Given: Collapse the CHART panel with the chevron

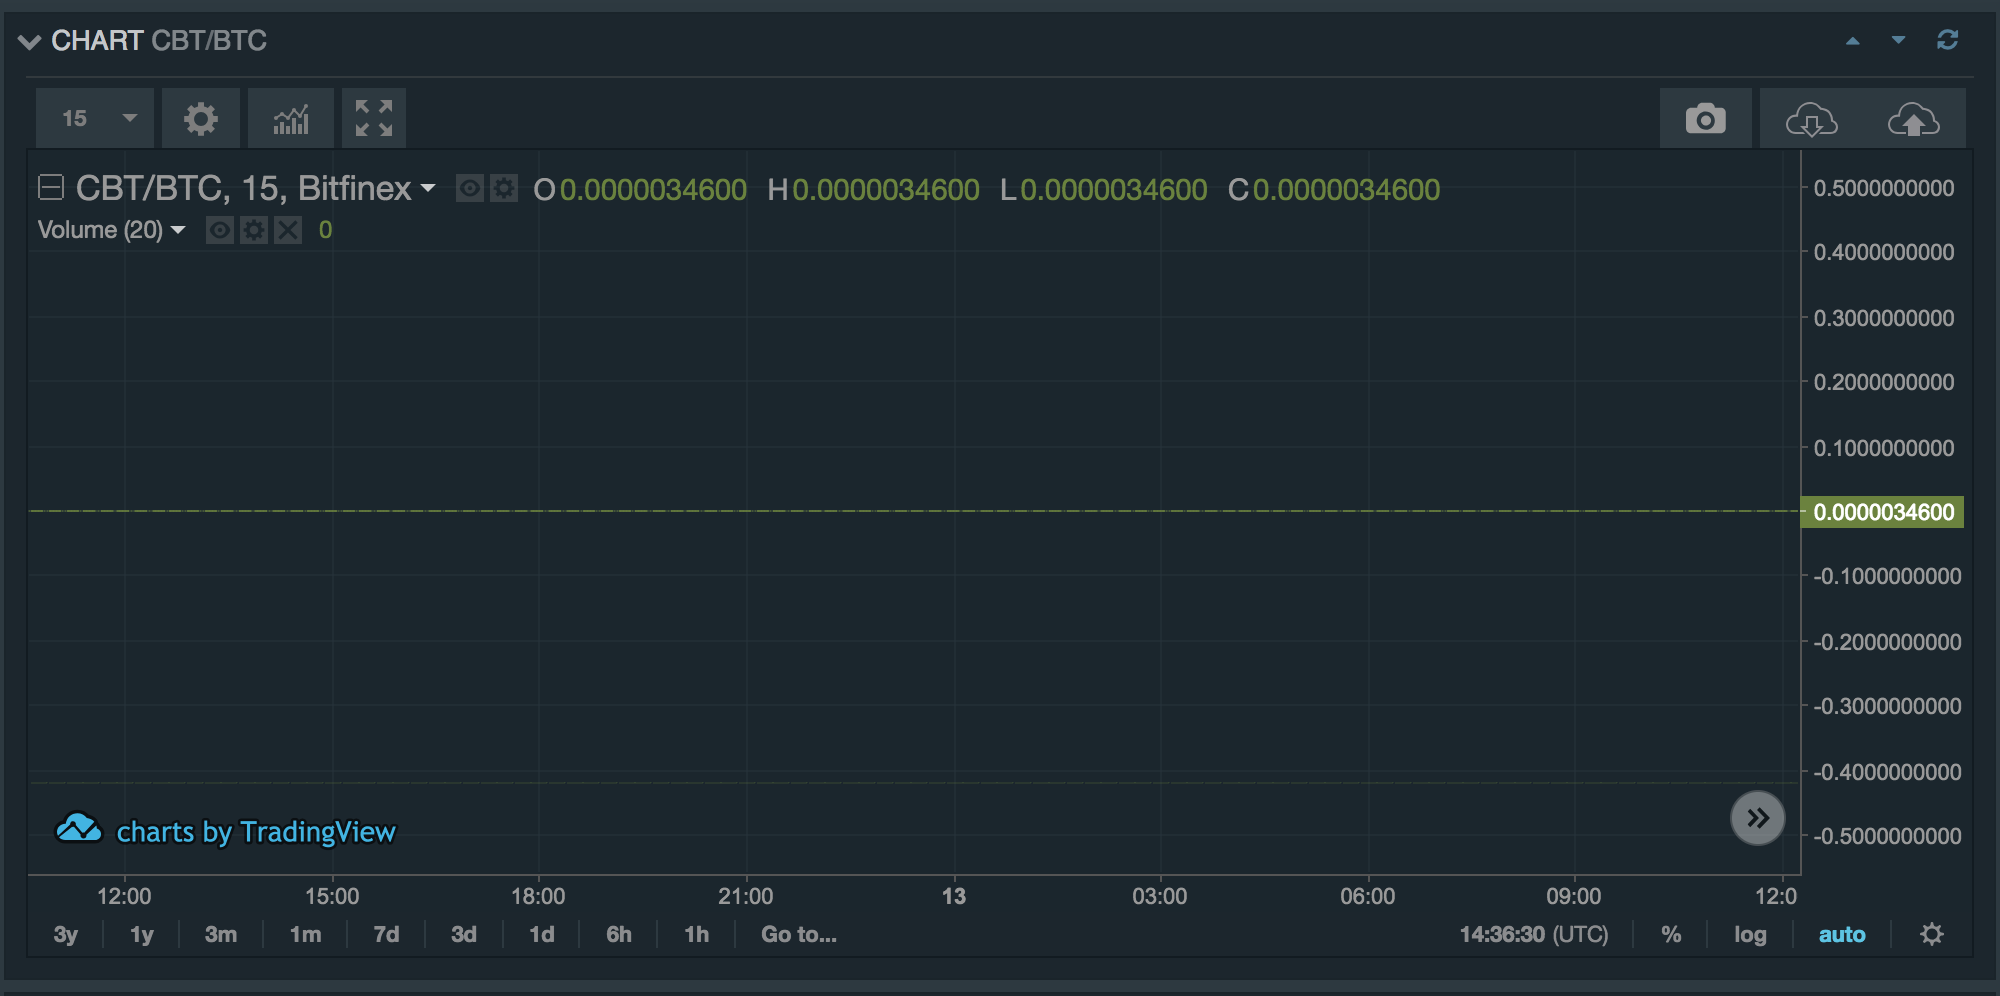Looking at the screenshot, I should tap(30, 40).
